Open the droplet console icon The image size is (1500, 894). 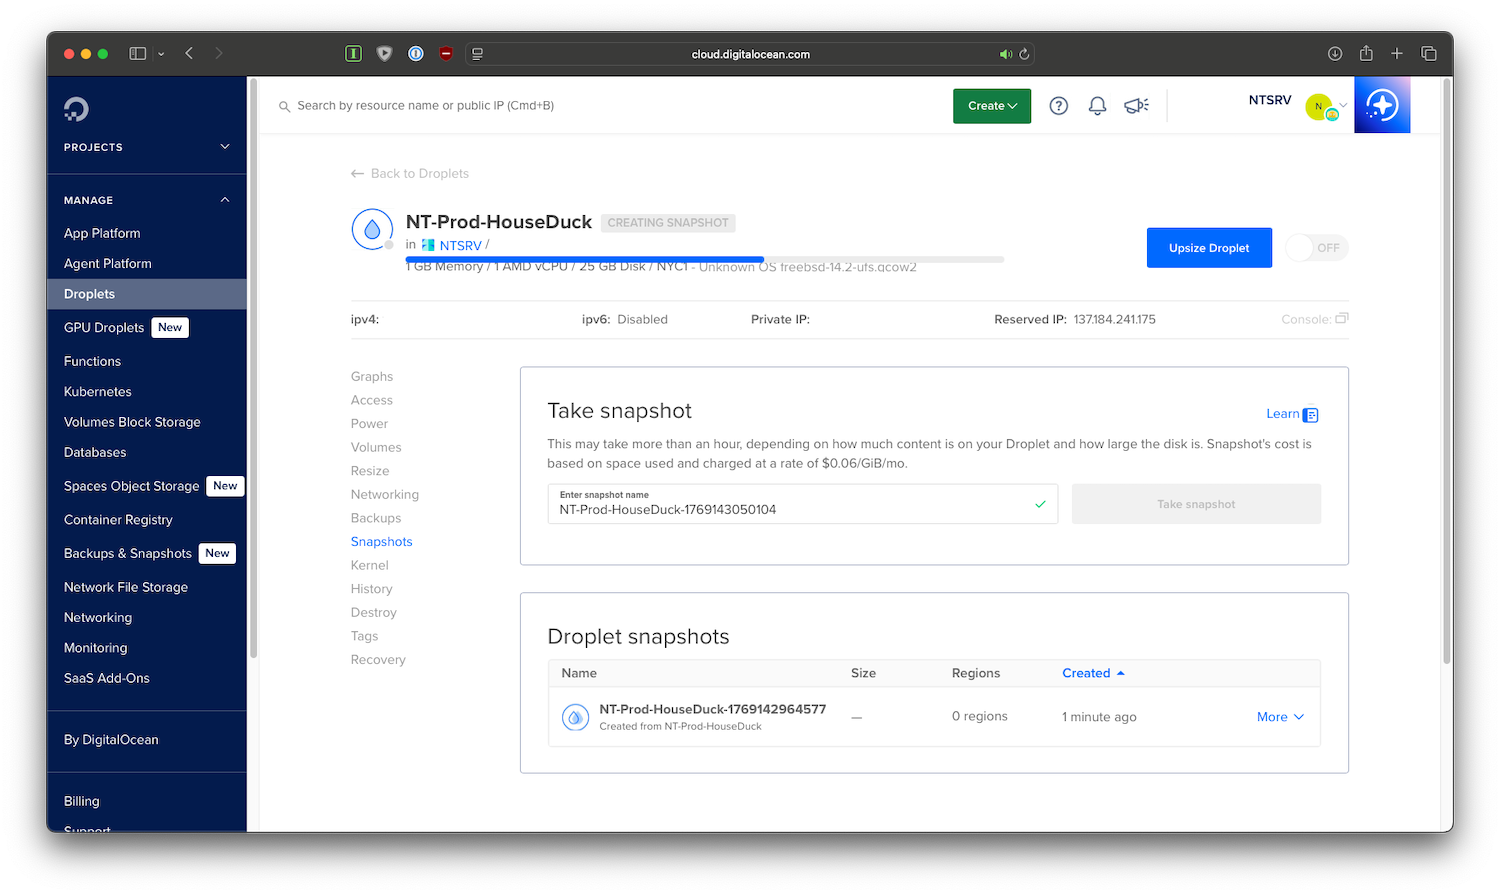[x=1342, y=319]
